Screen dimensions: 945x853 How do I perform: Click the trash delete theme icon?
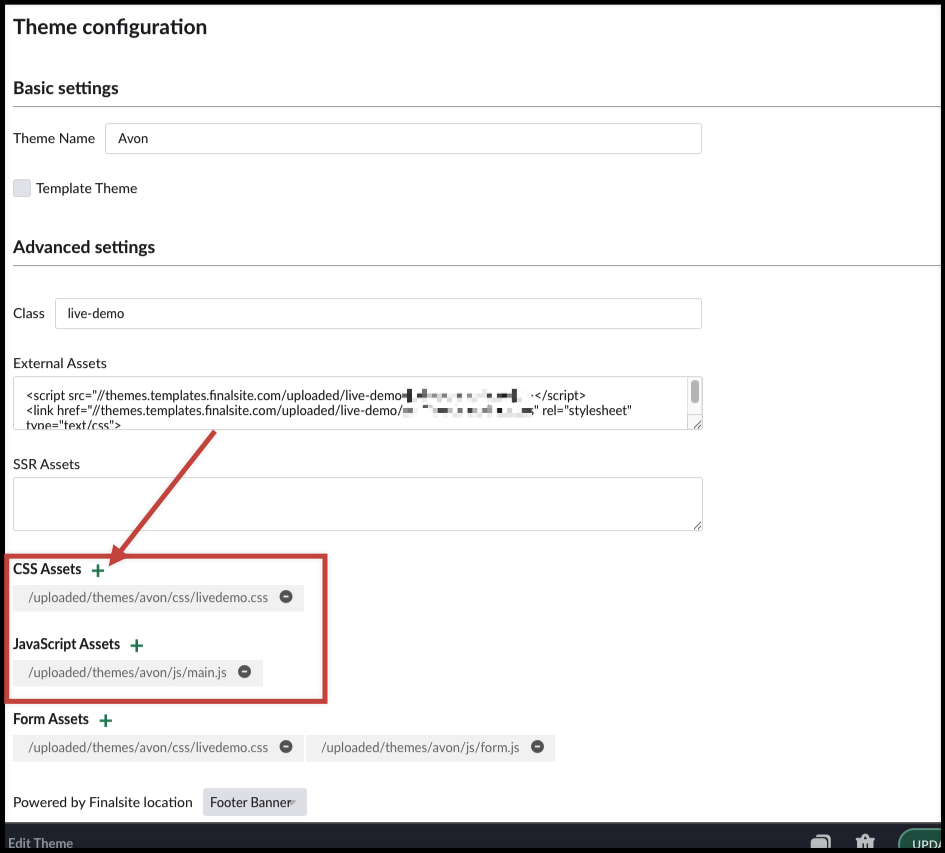[x=866, y=842]
